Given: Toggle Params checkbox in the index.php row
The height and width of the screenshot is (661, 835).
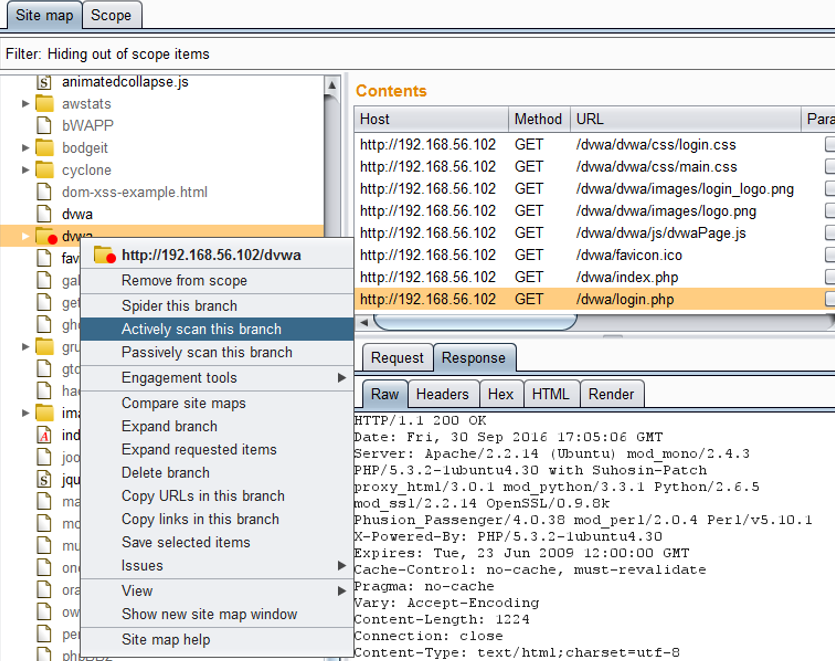Looking at the screenshot, I should pos(830,277).
